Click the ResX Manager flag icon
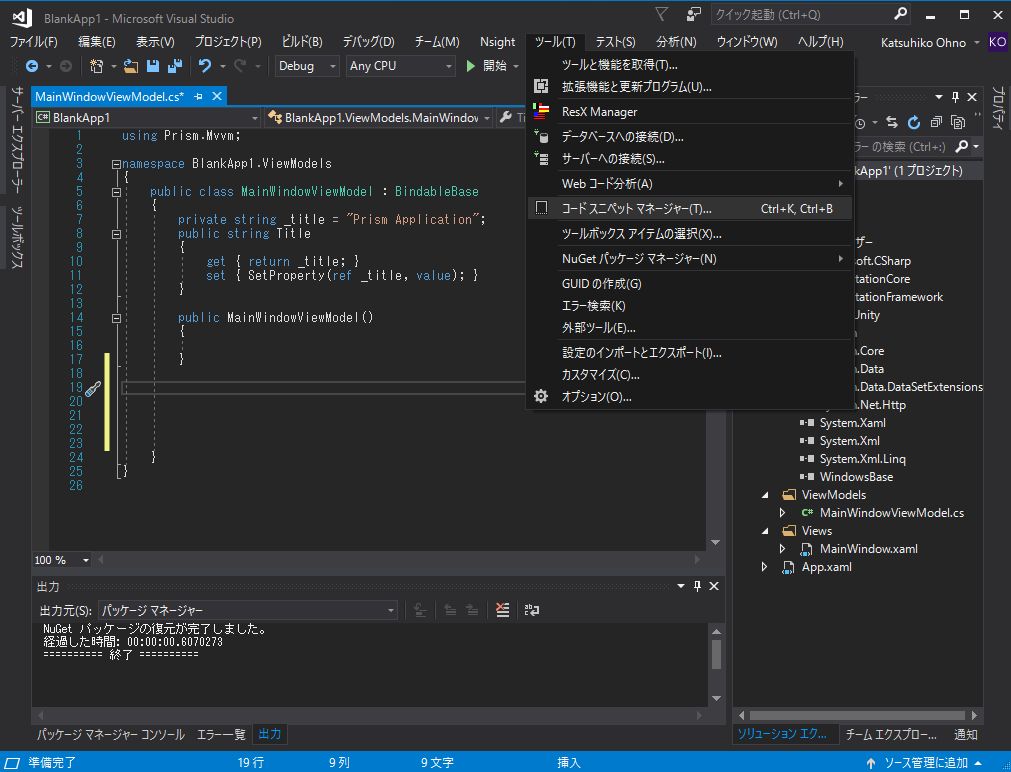 [541, 112]
